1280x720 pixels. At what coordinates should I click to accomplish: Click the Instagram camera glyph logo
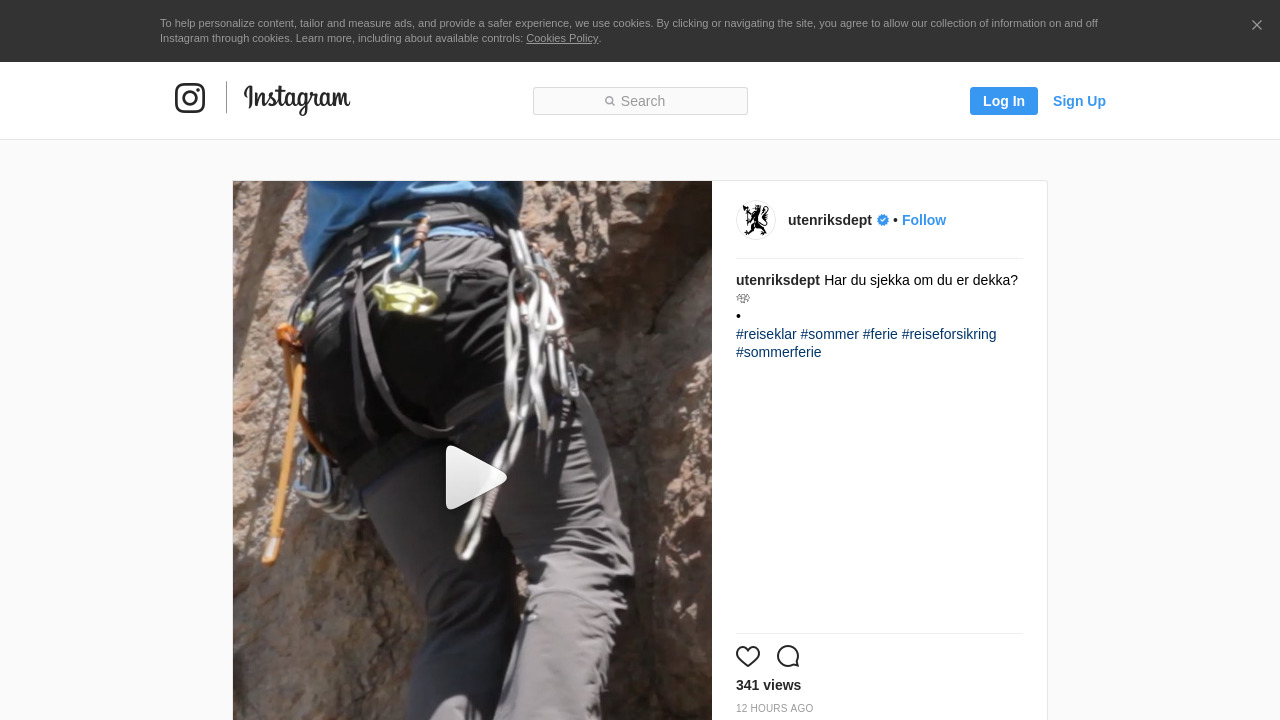(x=190, y=98)
